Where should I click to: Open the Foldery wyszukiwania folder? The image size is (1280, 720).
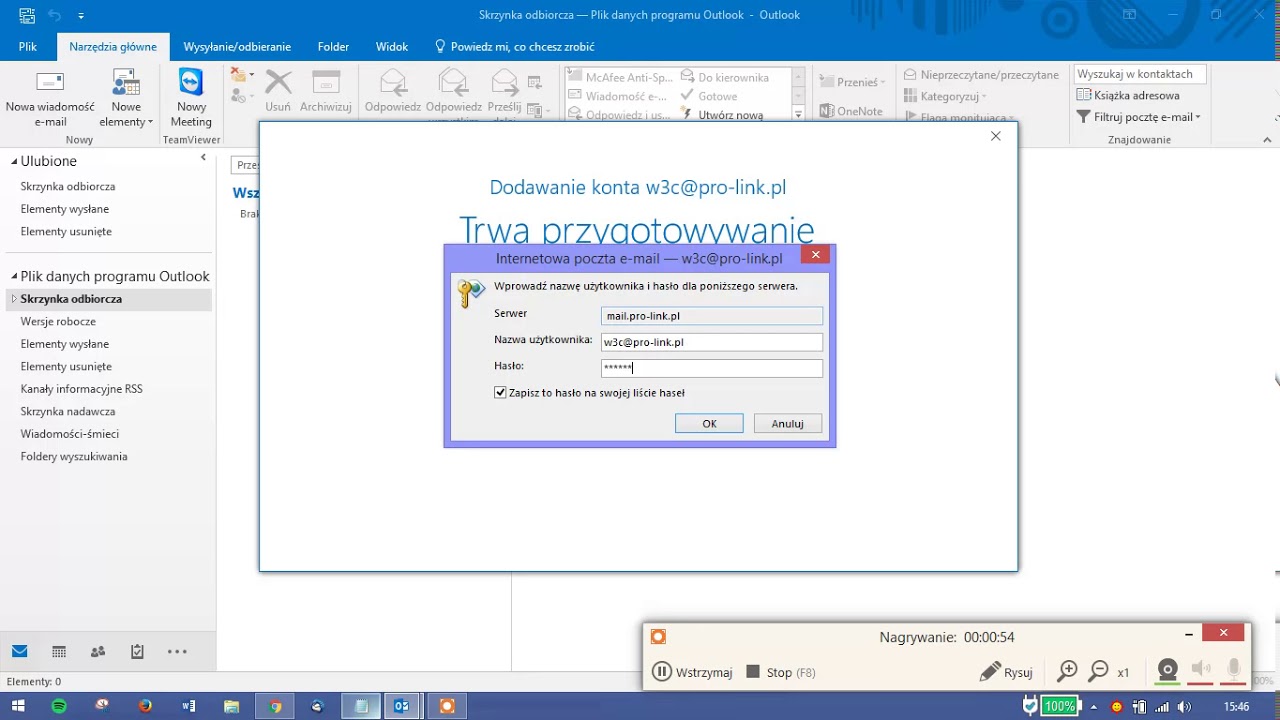pos(74,457)
